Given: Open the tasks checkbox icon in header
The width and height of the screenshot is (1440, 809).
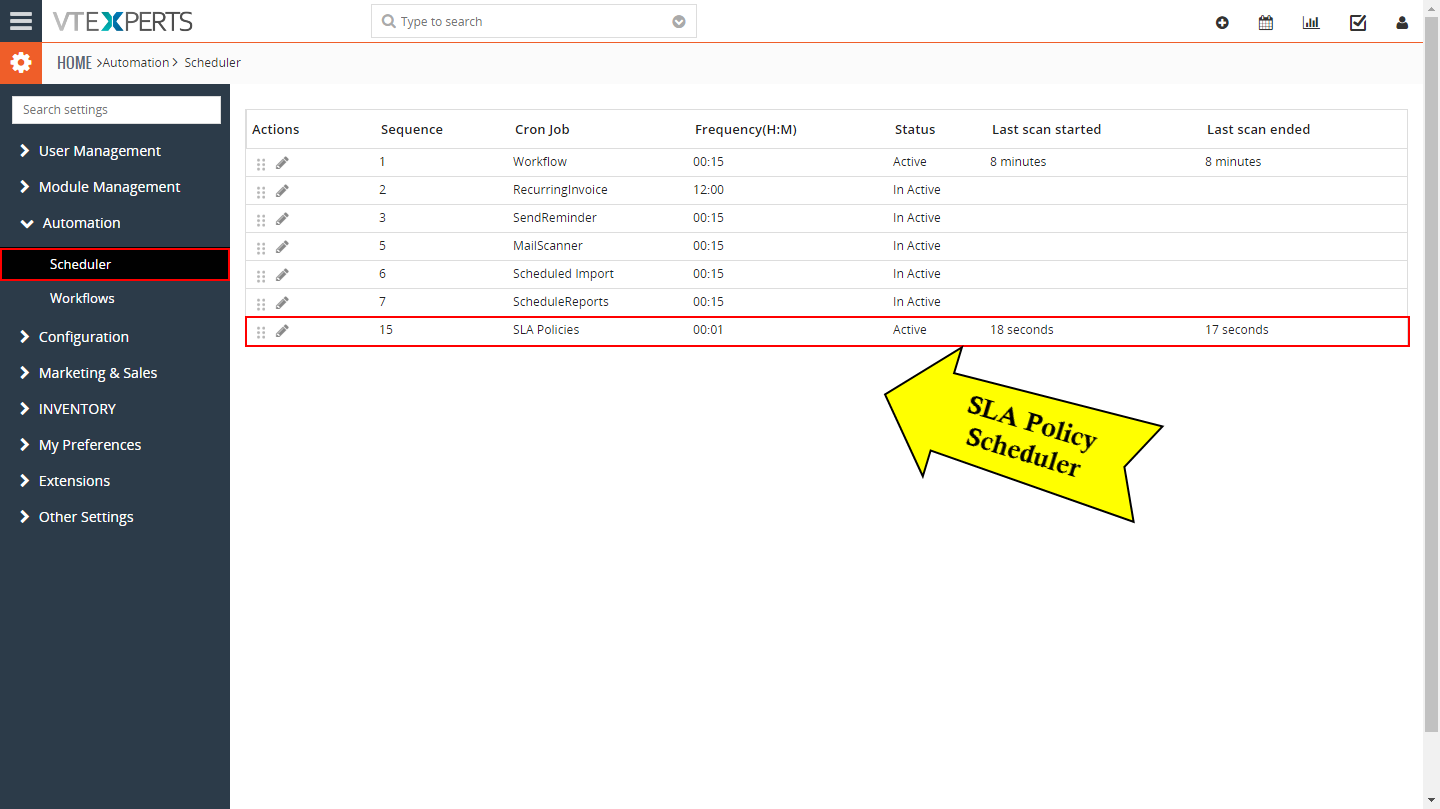Looking at the screenshot, I should [1358, 22].
